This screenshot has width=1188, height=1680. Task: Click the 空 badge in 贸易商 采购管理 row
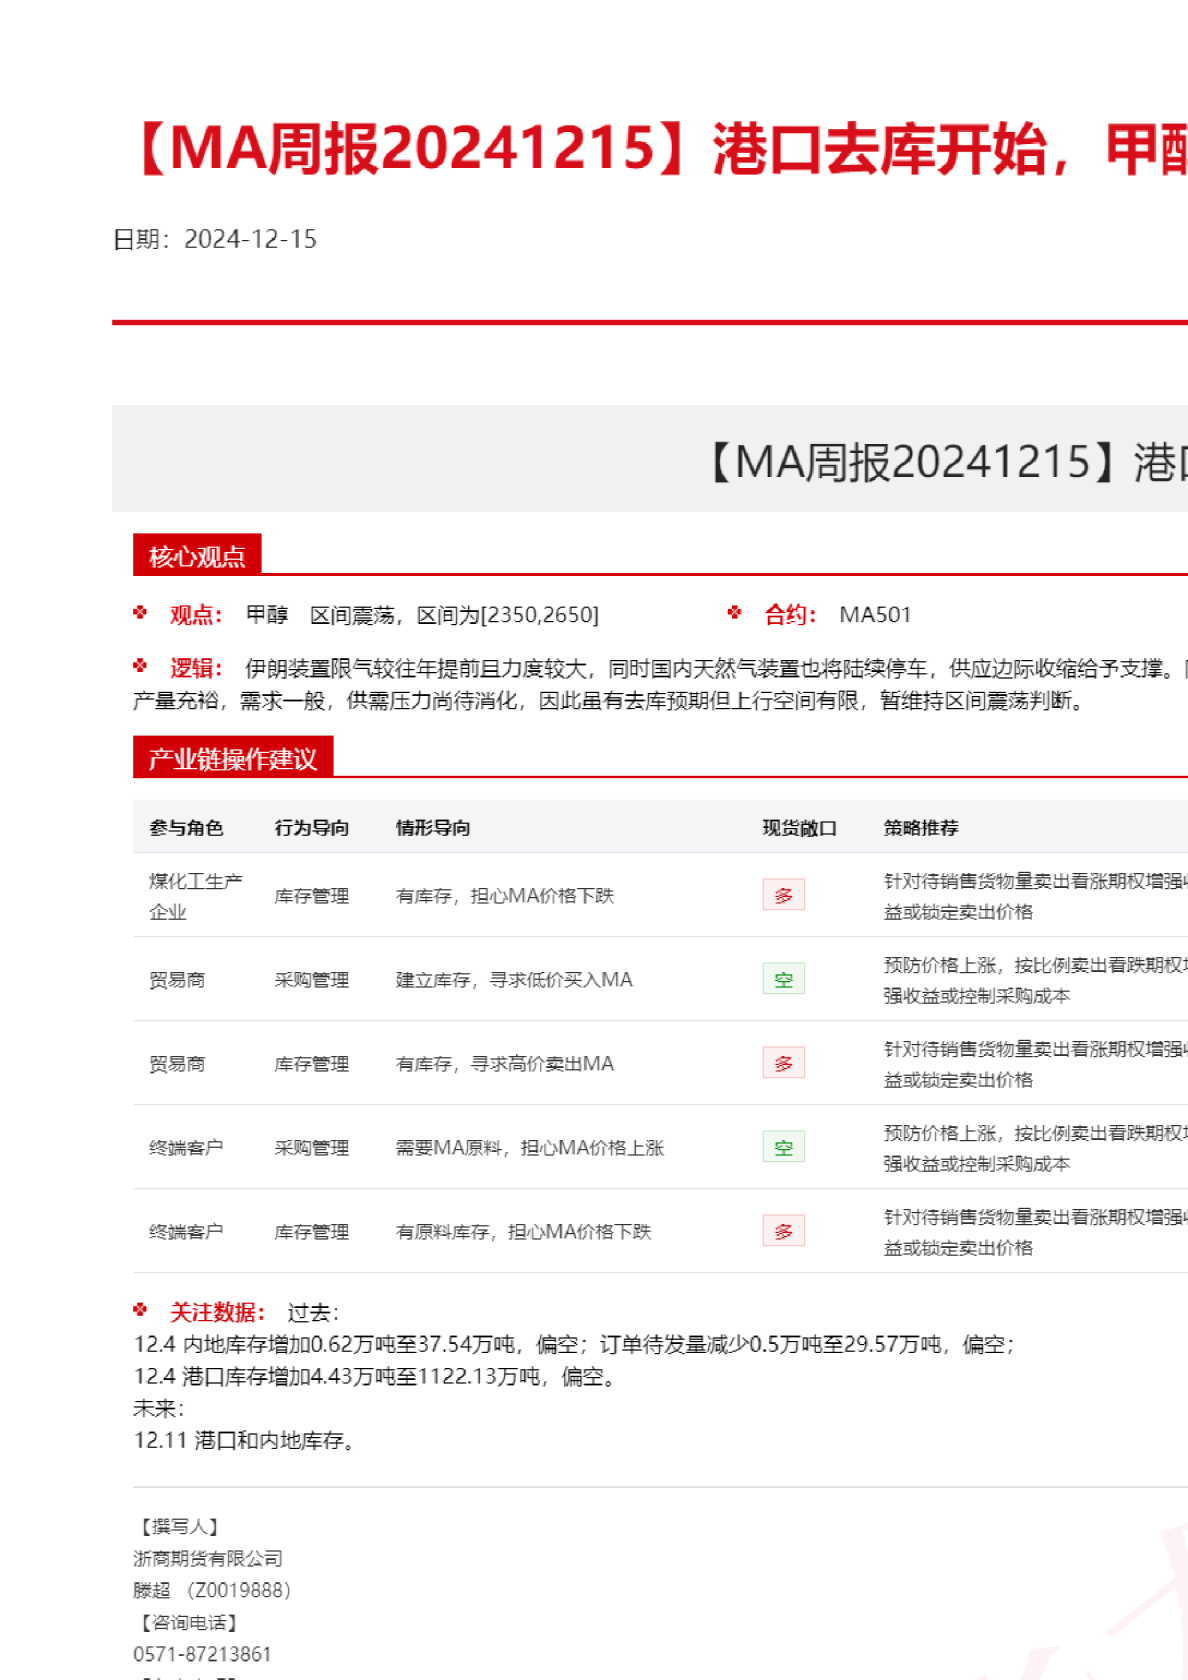pos(783,979)
